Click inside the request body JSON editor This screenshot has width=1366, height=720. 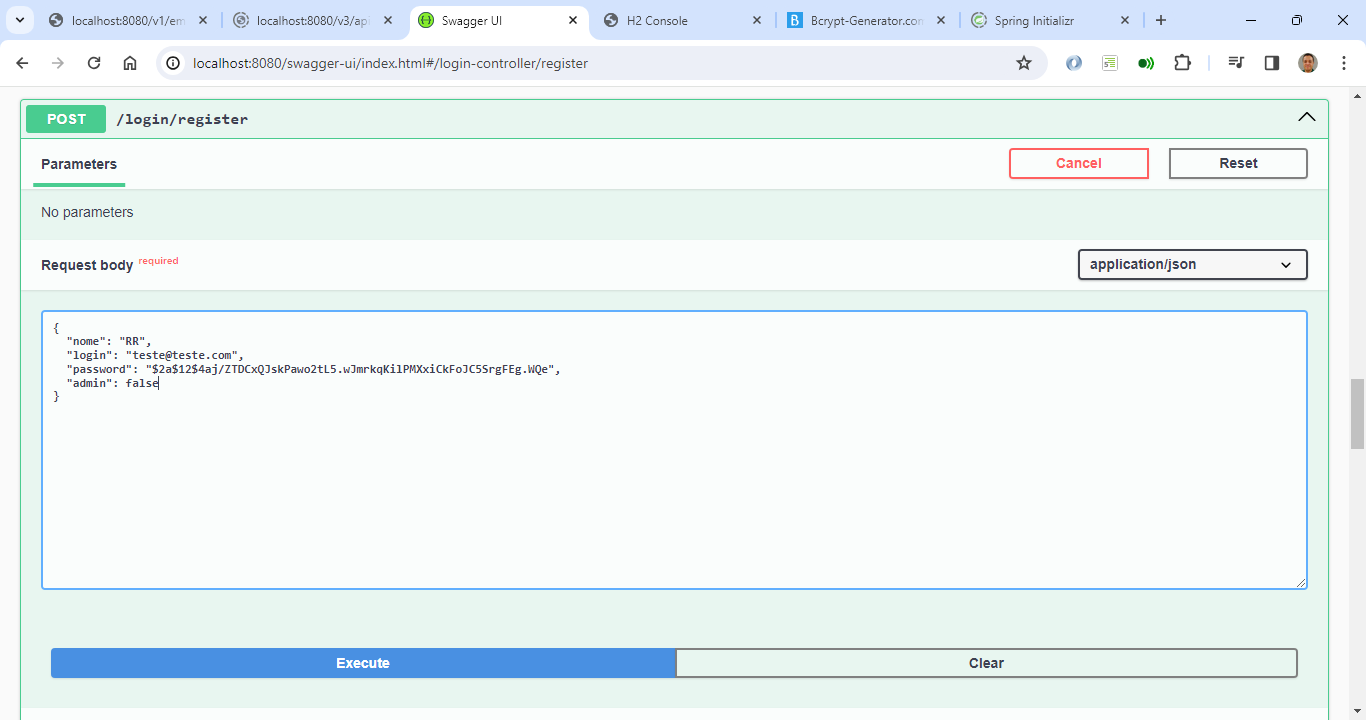click(x=674, y=450)
